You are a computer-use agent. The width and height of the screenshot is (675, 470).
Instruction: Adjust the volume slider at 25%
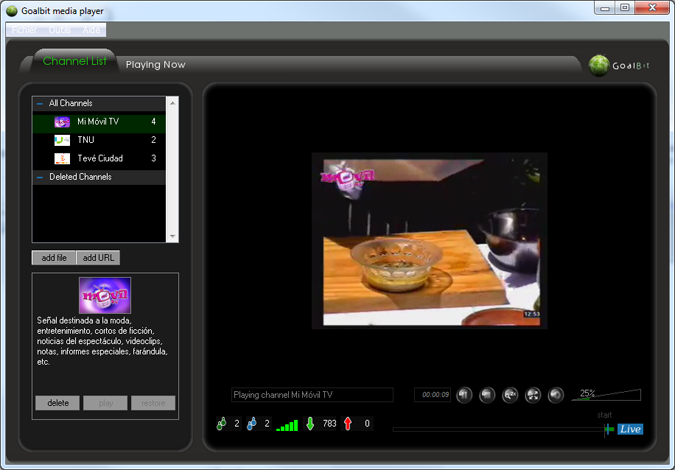click(x=606, y=395)
